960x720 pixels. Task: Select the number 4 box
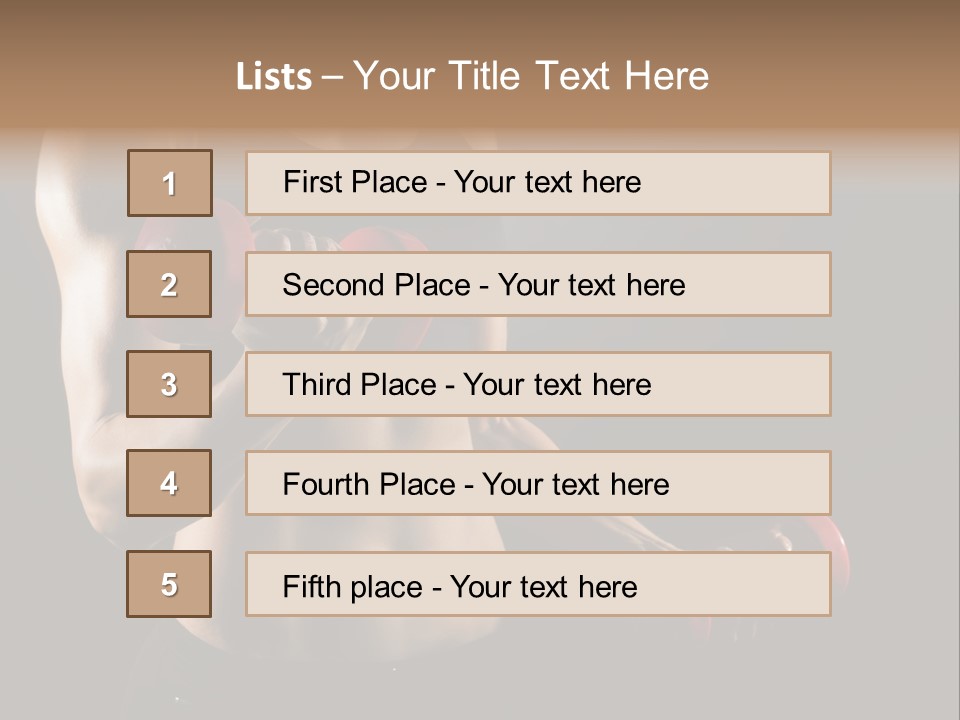(x=170, y=483)
